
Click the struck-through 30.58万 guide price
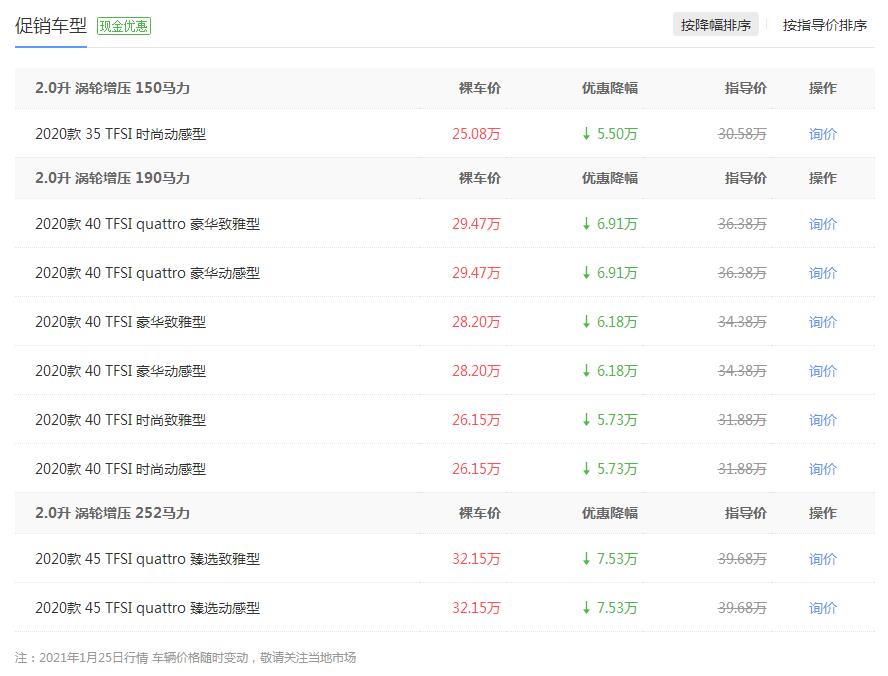(x=742, y=134)
